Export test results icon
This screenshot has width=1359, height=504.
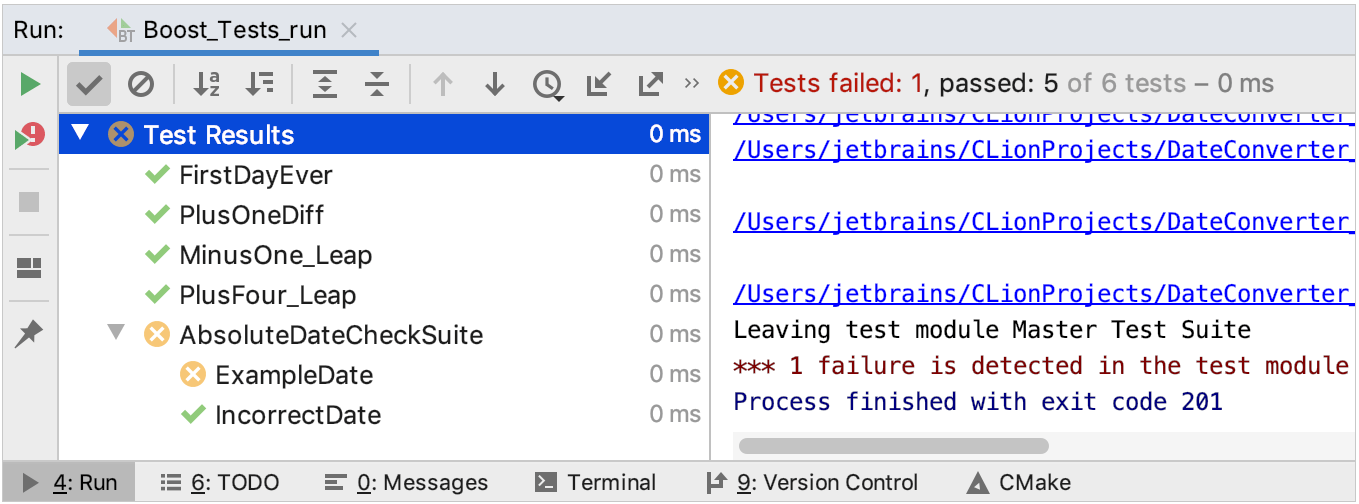click(651, 85)
